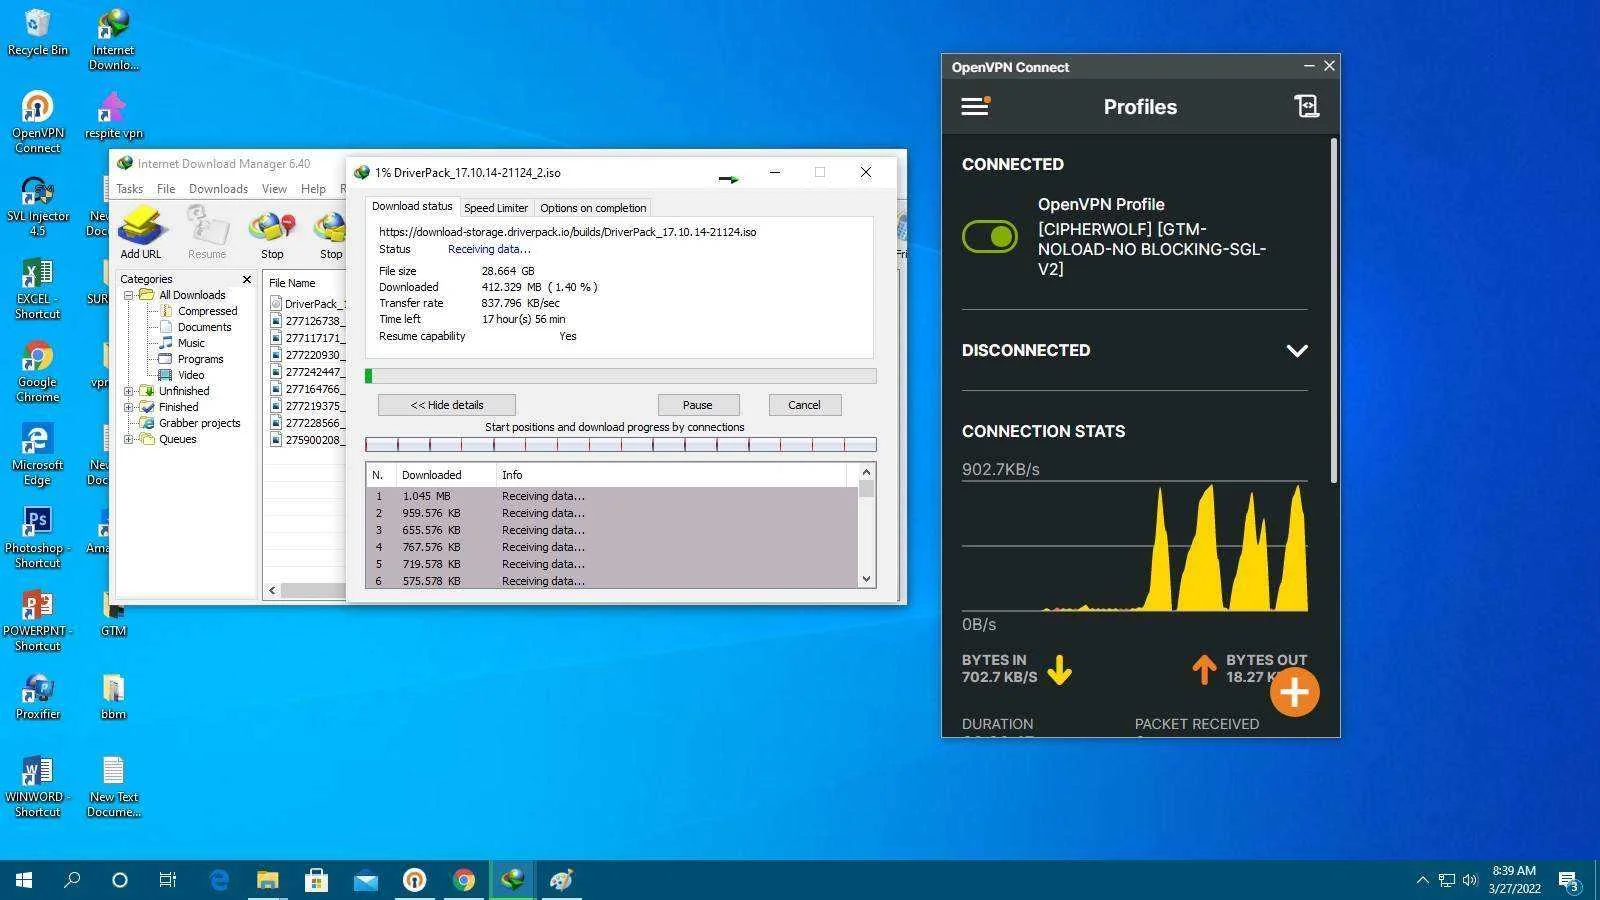This screenshot has height=900, width=1600.
Task: Click Windows Start button
Action: click(x=24, y=880)
